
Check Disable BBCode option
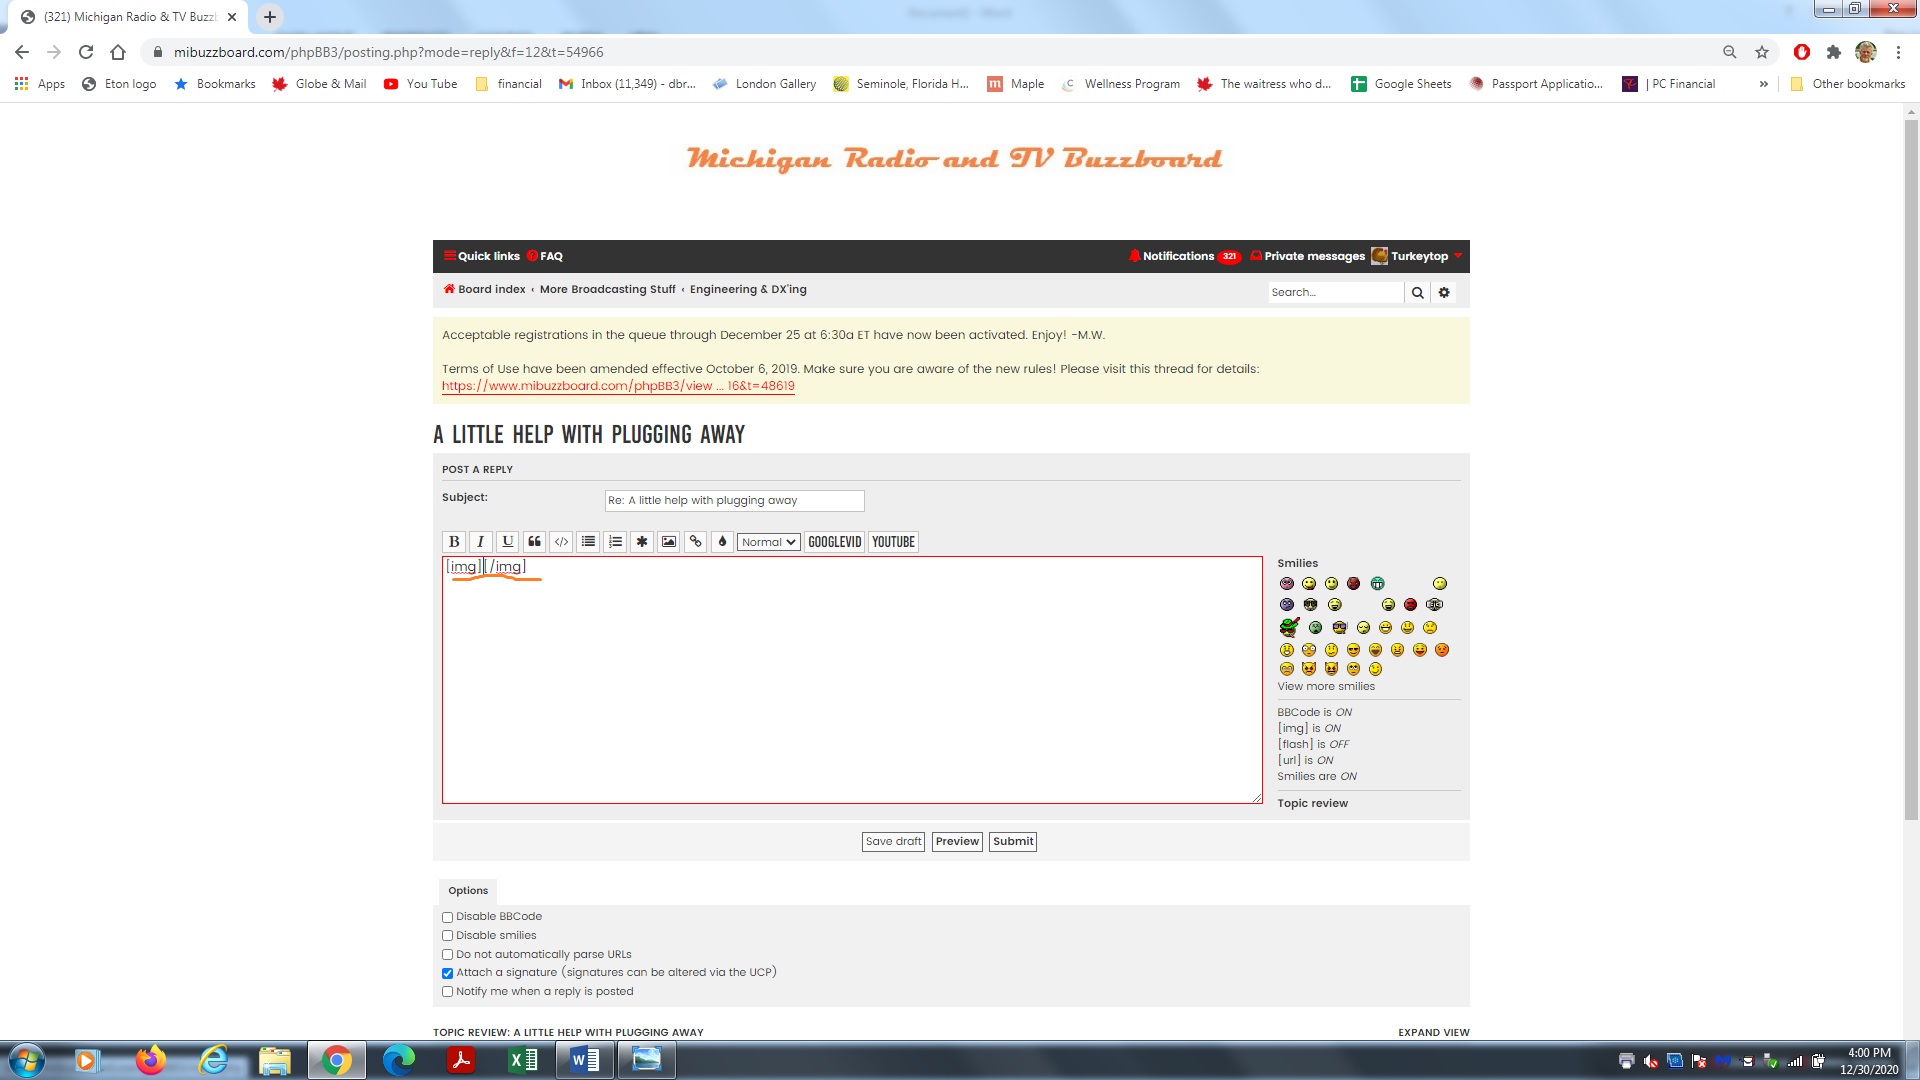448,917
